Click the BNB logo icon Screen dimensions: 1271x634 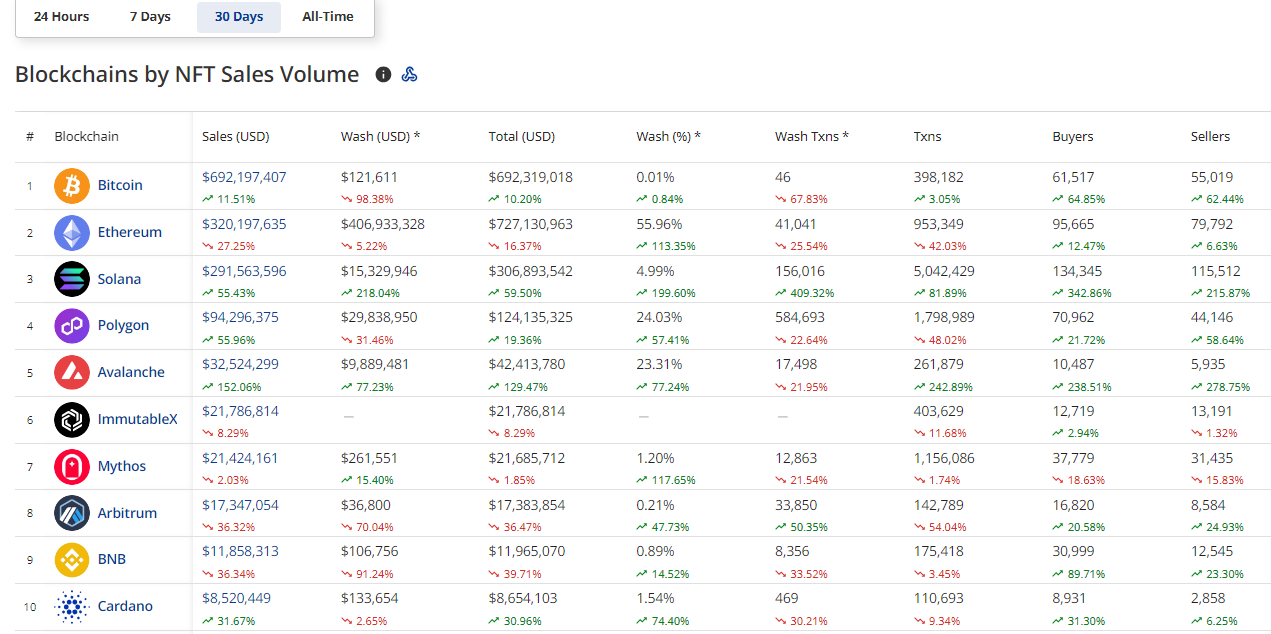point(72,560)
